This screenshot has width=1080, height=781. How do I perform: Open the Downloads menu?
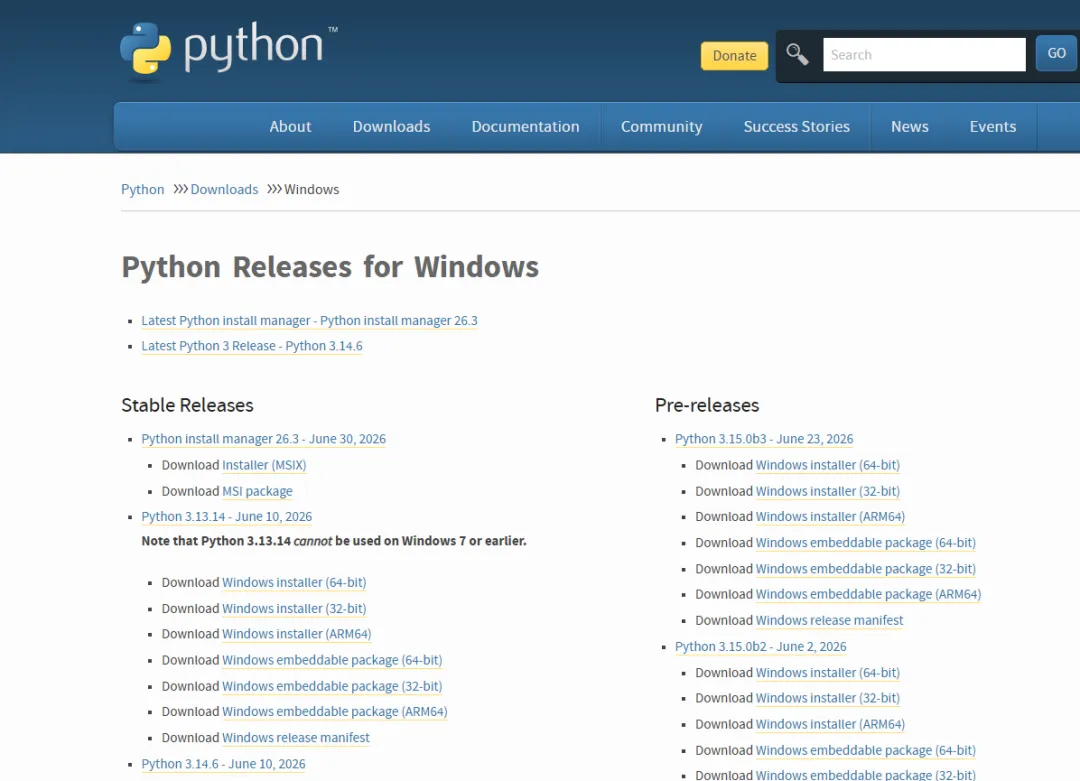pyautogui.click(x=391, y=127)
